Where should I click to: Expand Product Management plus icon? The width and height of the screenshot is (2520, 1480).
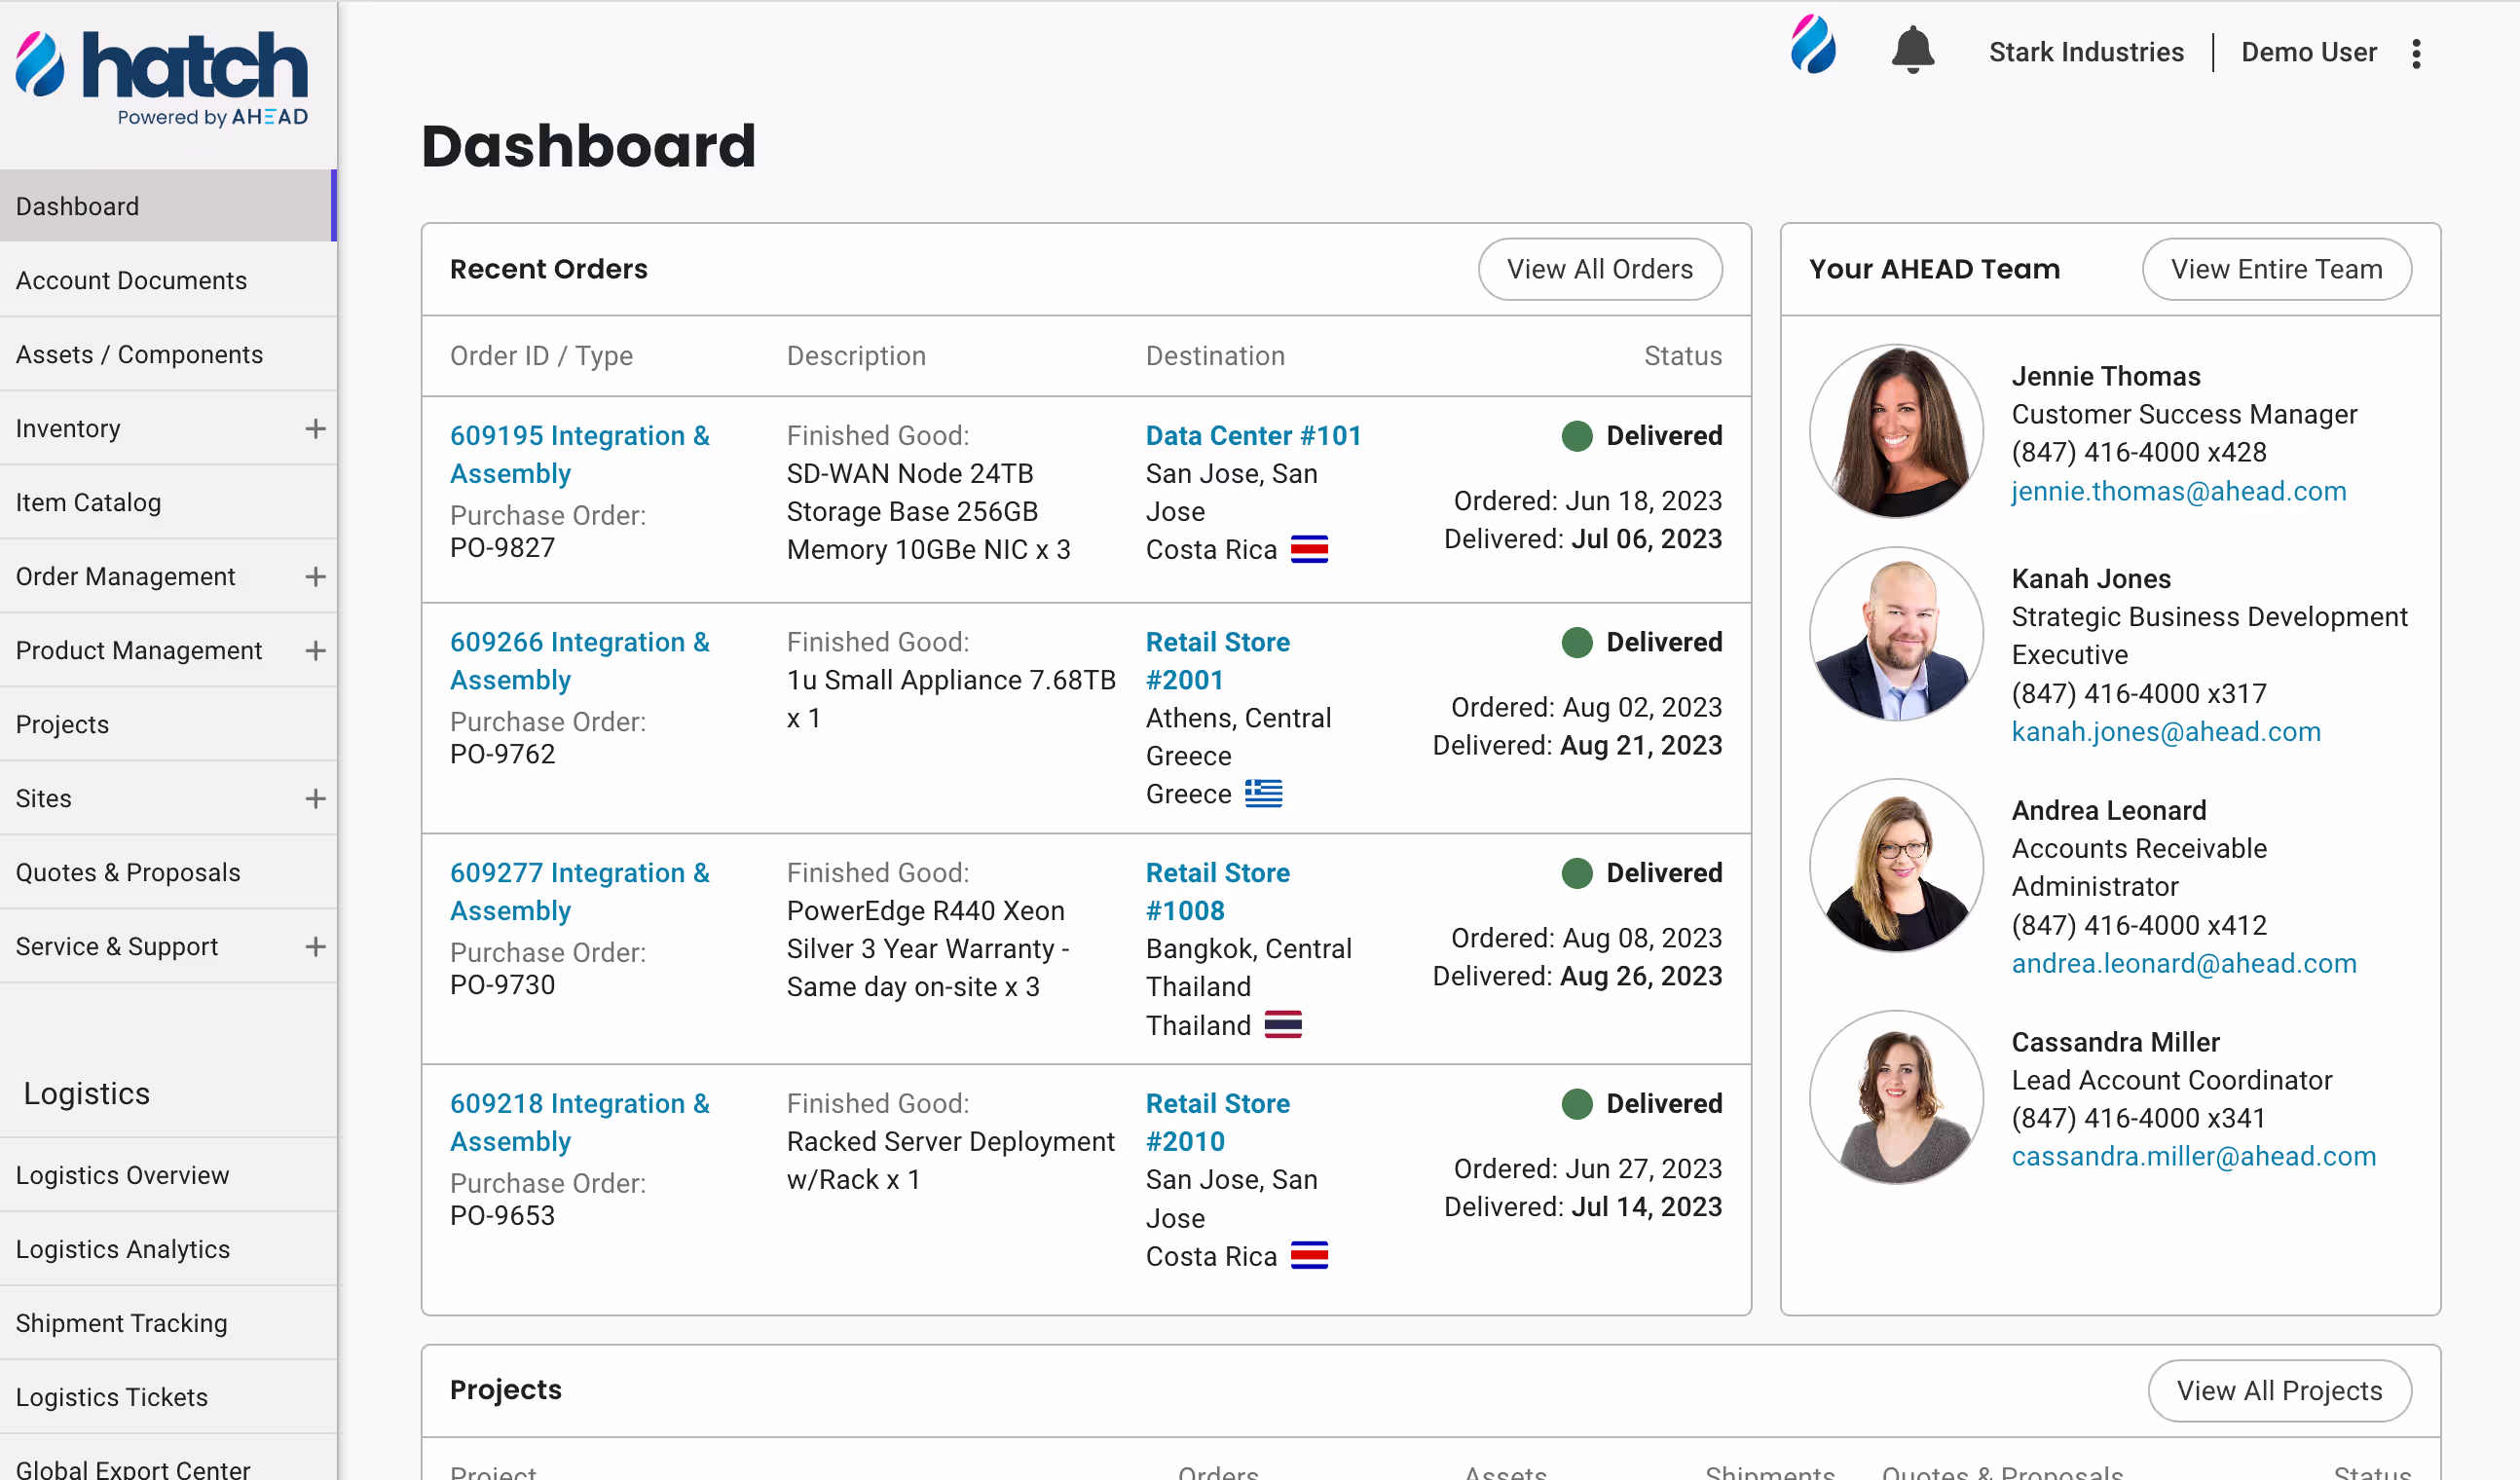pos(315,651)
